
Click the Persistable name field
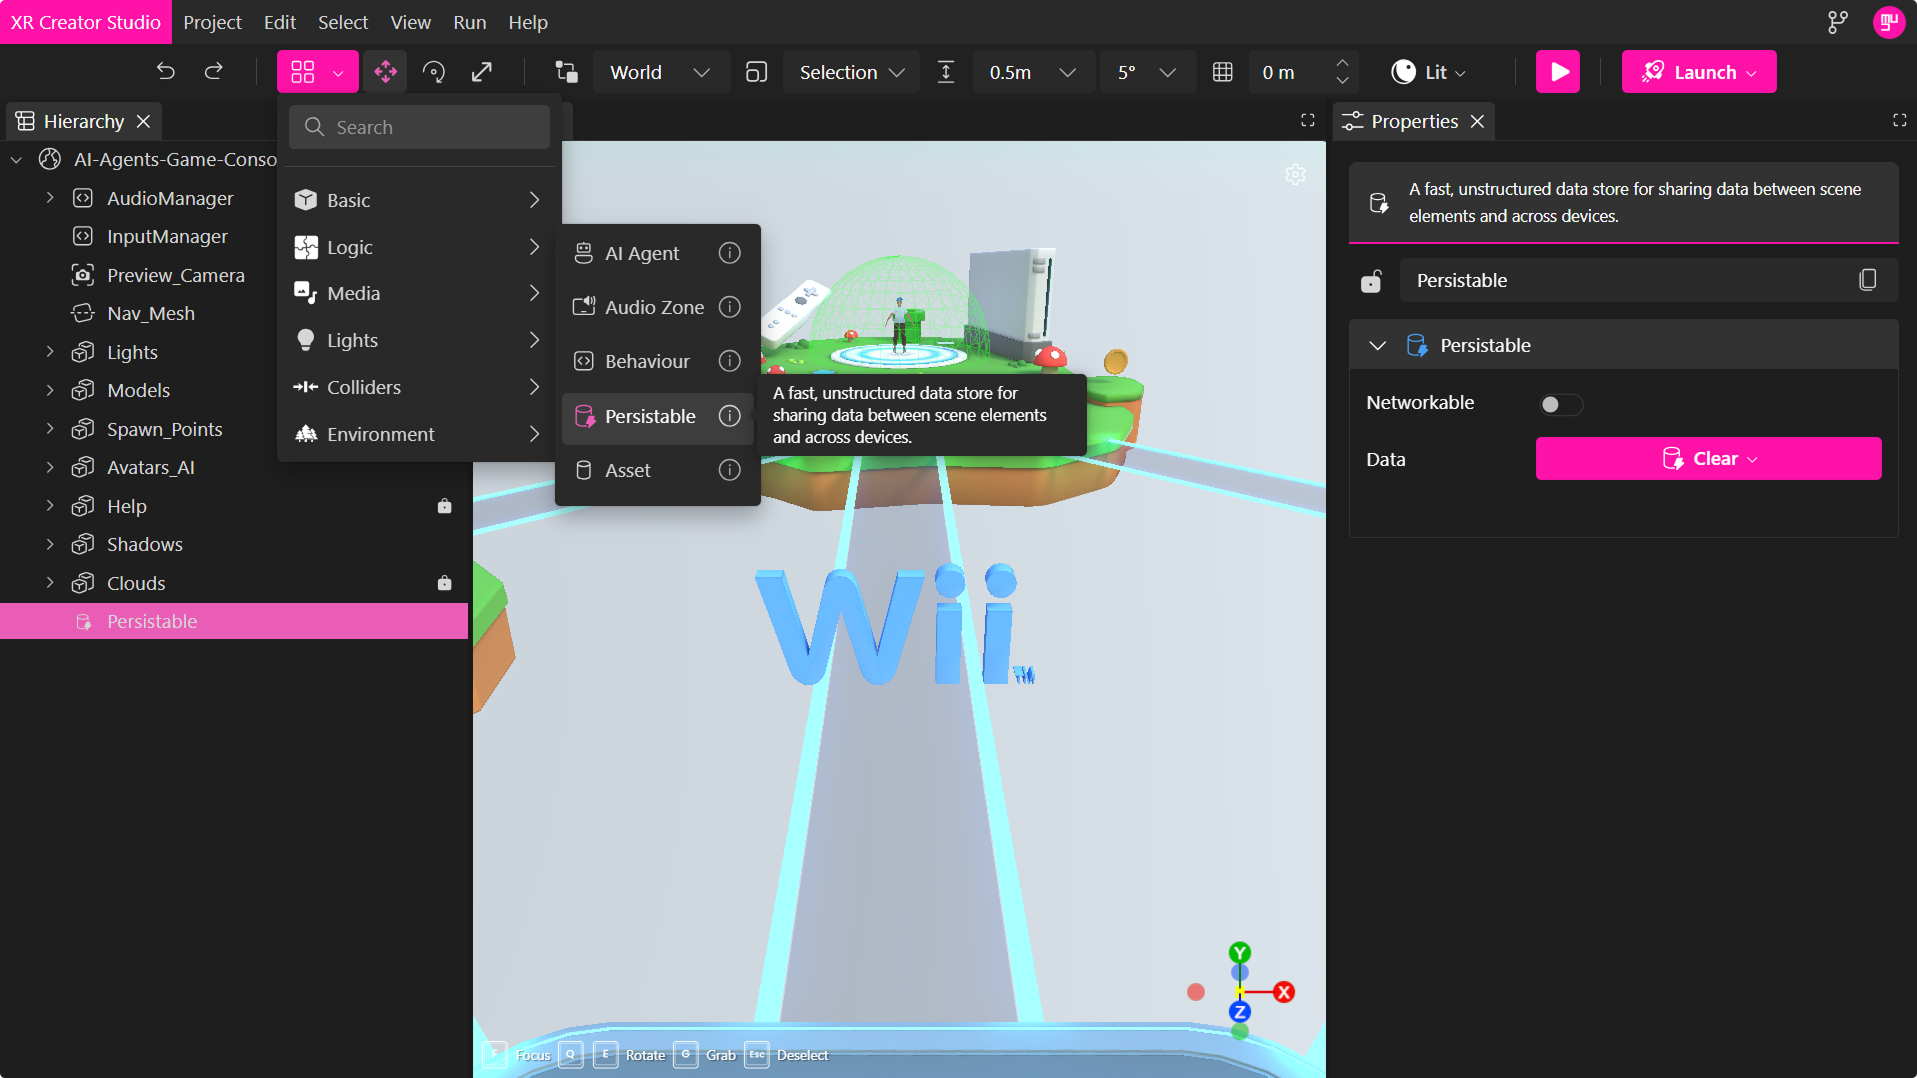coord(1625,281)
